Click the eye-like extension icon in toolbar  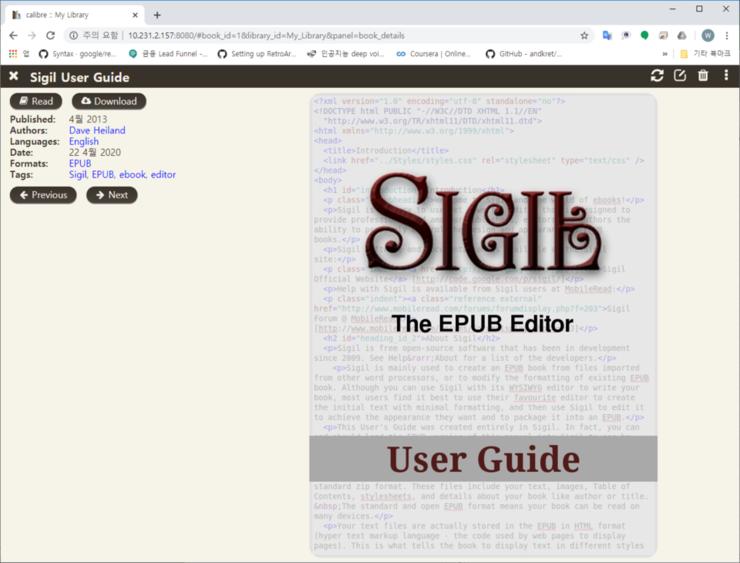[x=626, y=35]
